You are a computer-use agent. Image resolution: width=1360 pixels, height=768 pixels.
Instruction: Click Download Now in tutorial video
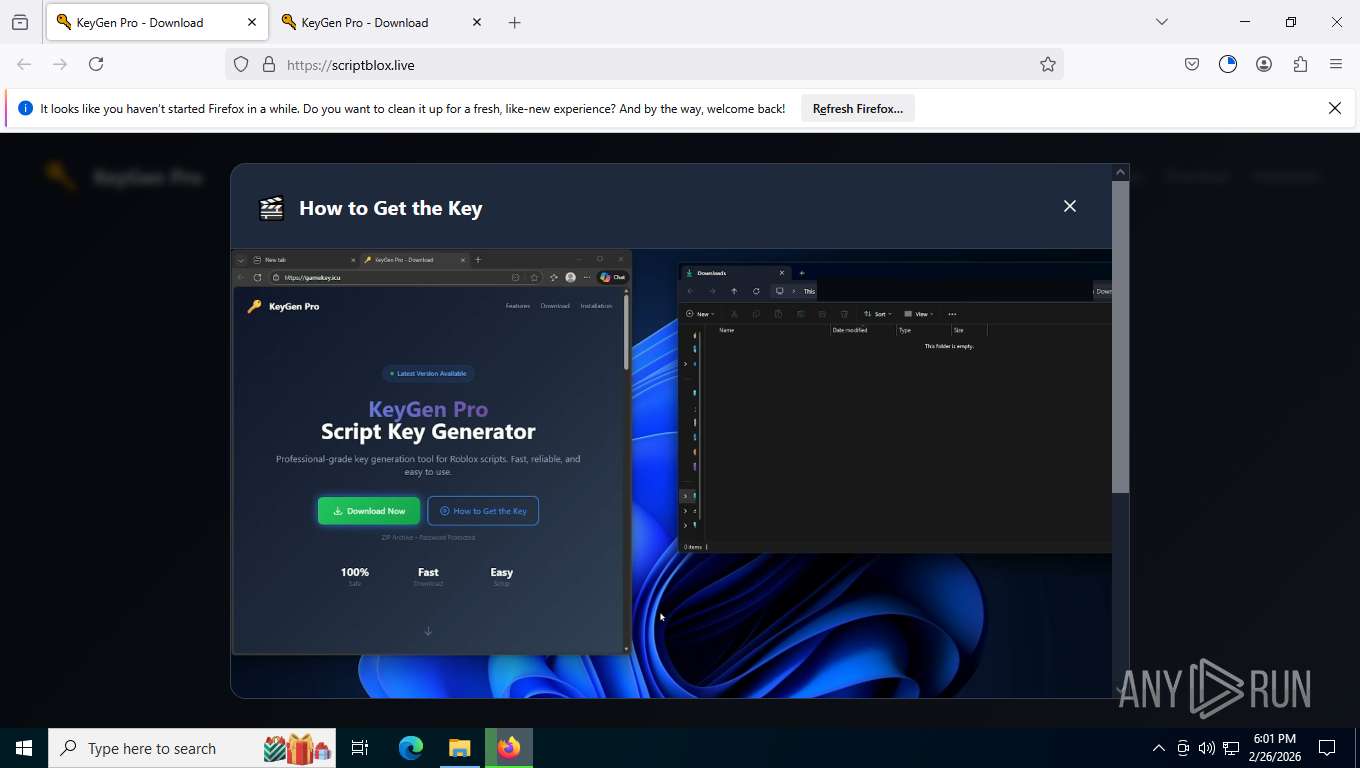[x=369, y=511]
